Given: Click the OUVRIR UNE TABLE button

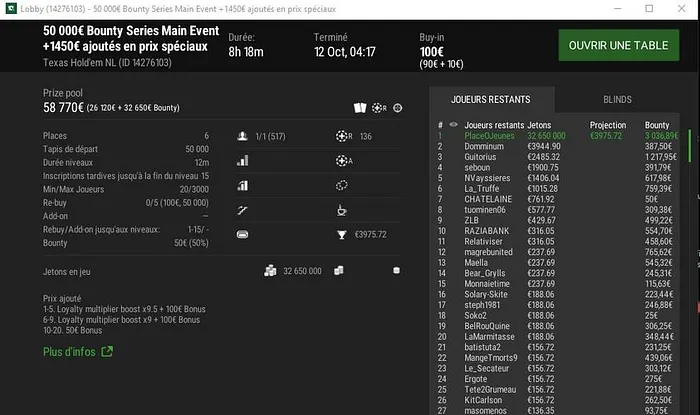Looking at the screenshot, I should [619, 46].
